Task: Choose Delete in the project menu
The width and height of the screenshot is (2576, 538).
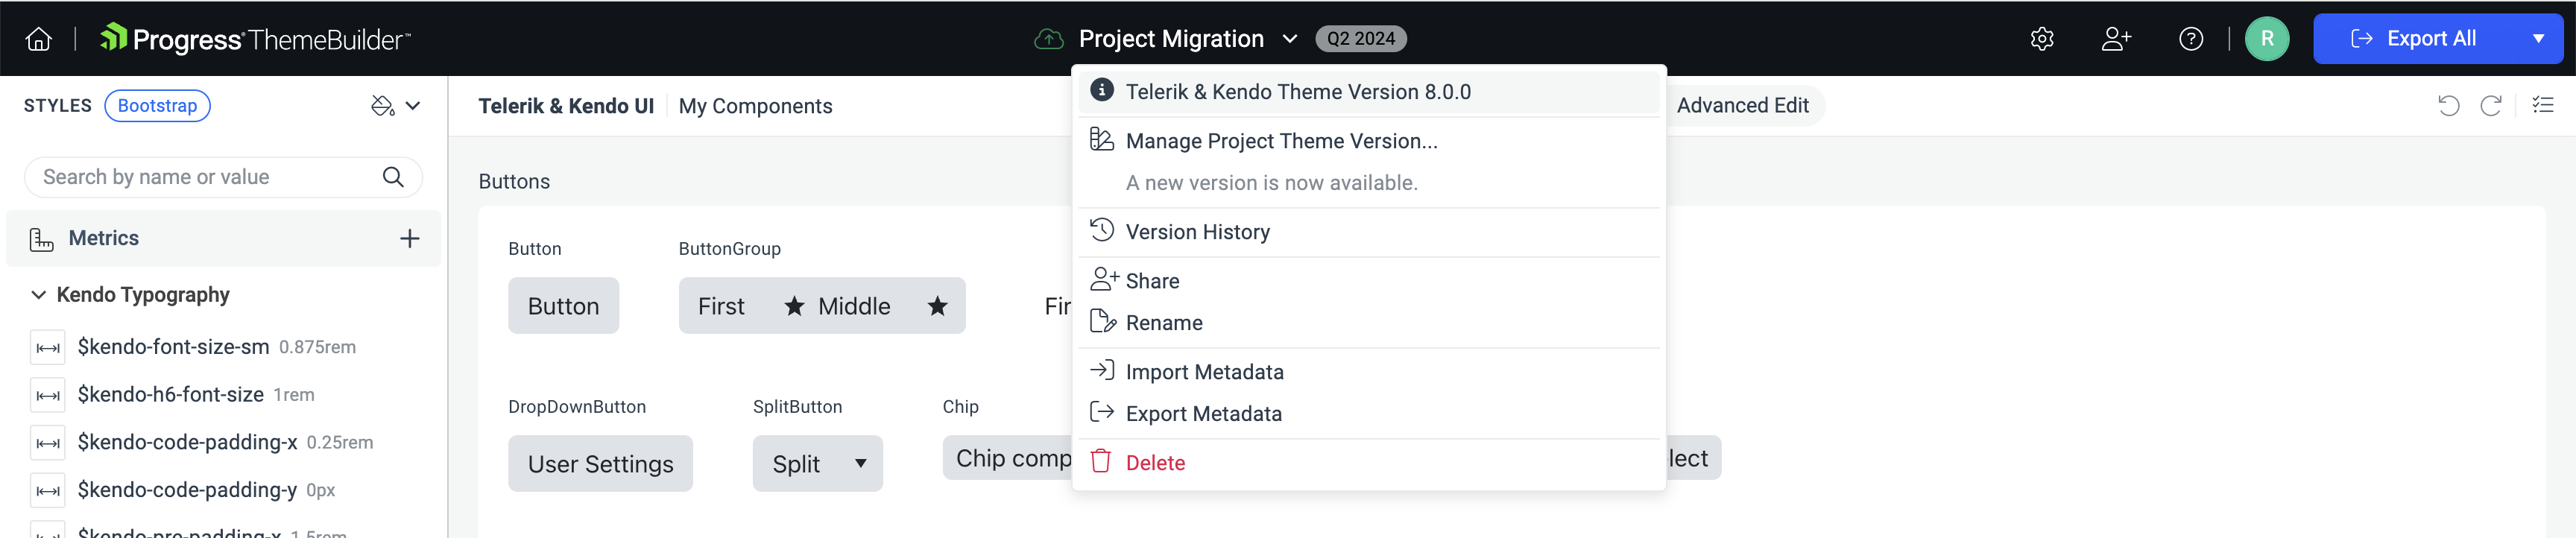Action: (x=1155, y=463)
